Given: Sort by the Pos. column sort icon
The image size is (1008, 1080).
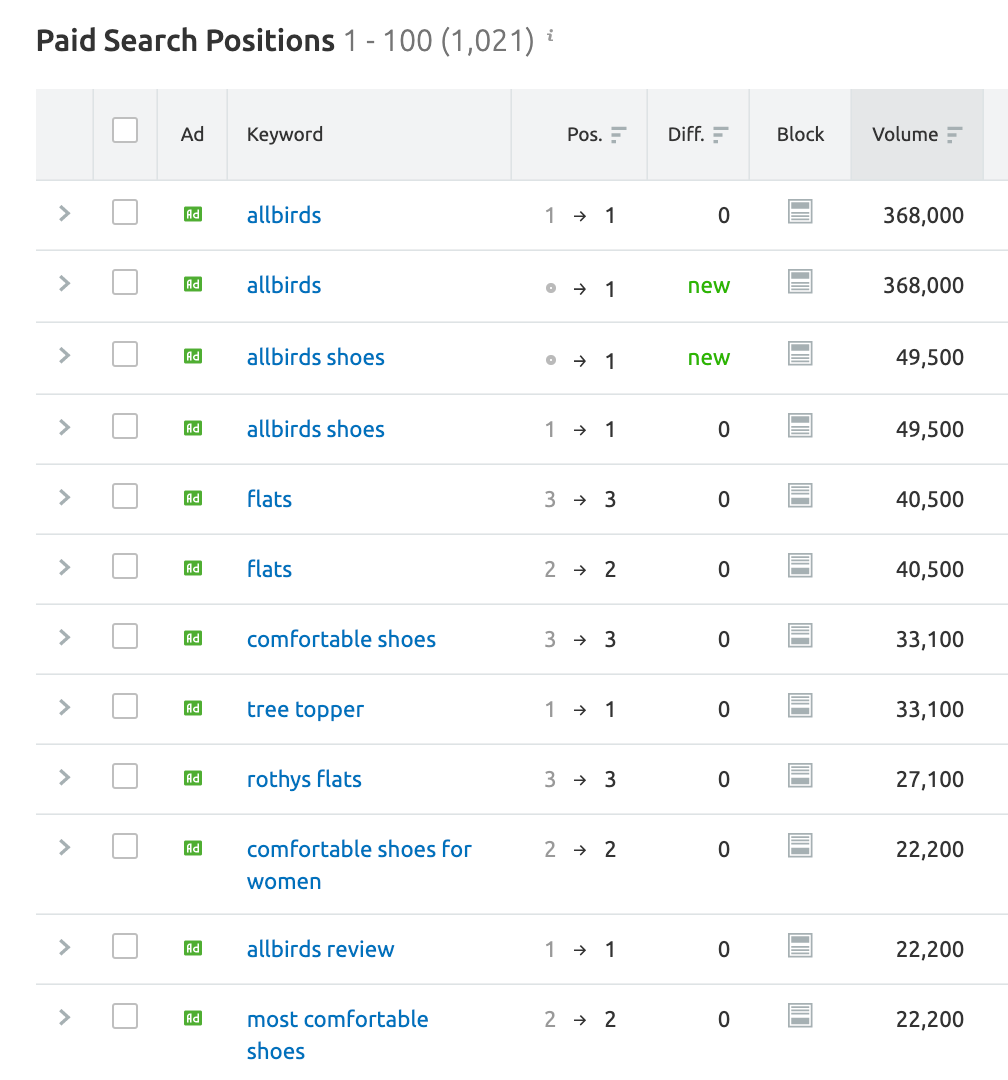Looking at the screenshot, I should point(619,134).
